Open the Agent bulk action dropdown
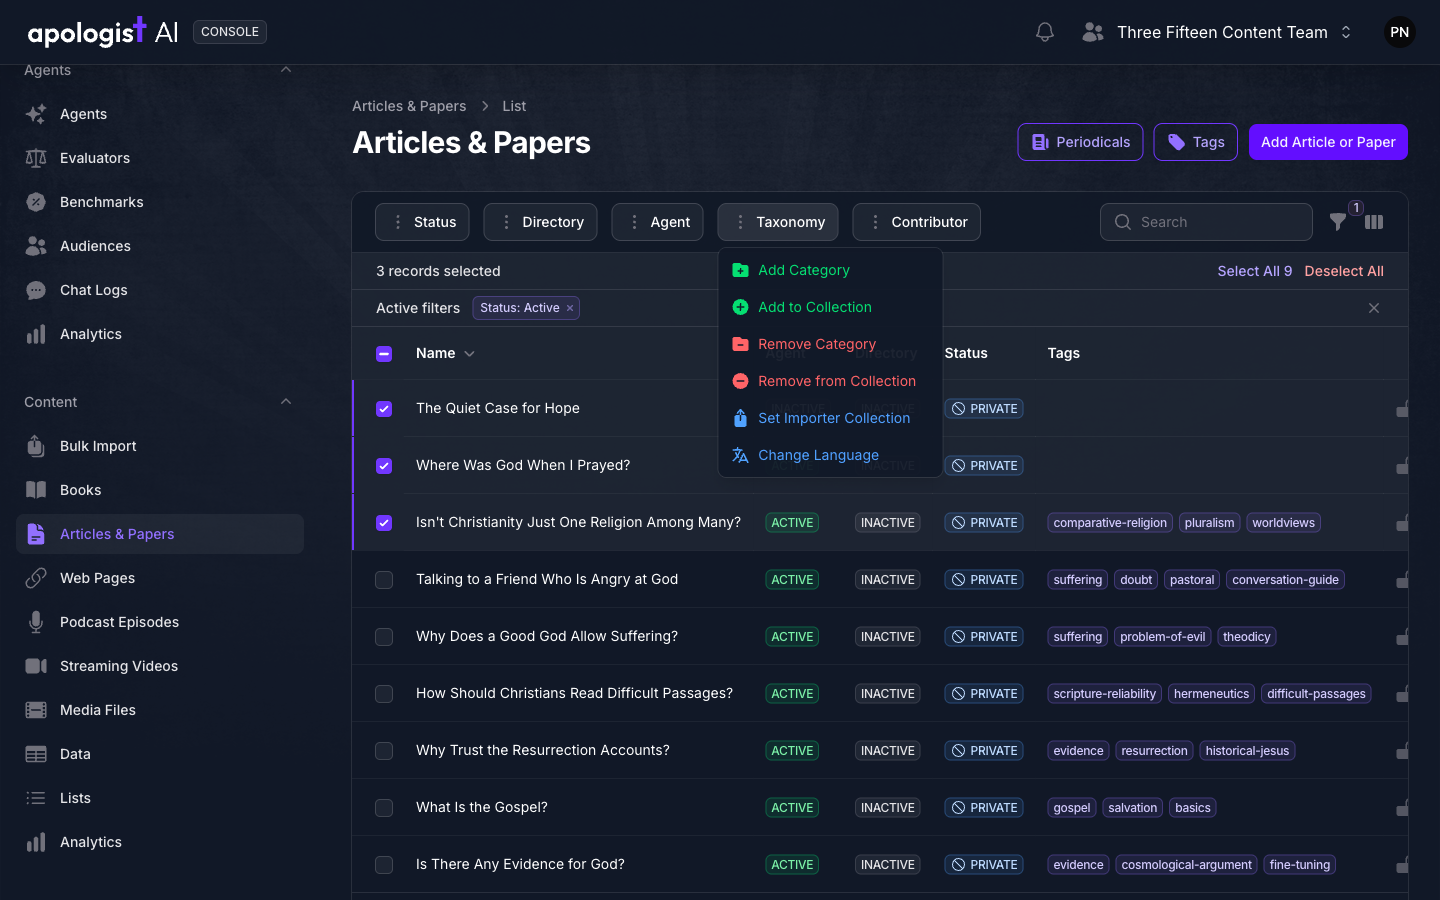Image resolution: width=1440 pixels, height=900 pixels. click(657, 222)
